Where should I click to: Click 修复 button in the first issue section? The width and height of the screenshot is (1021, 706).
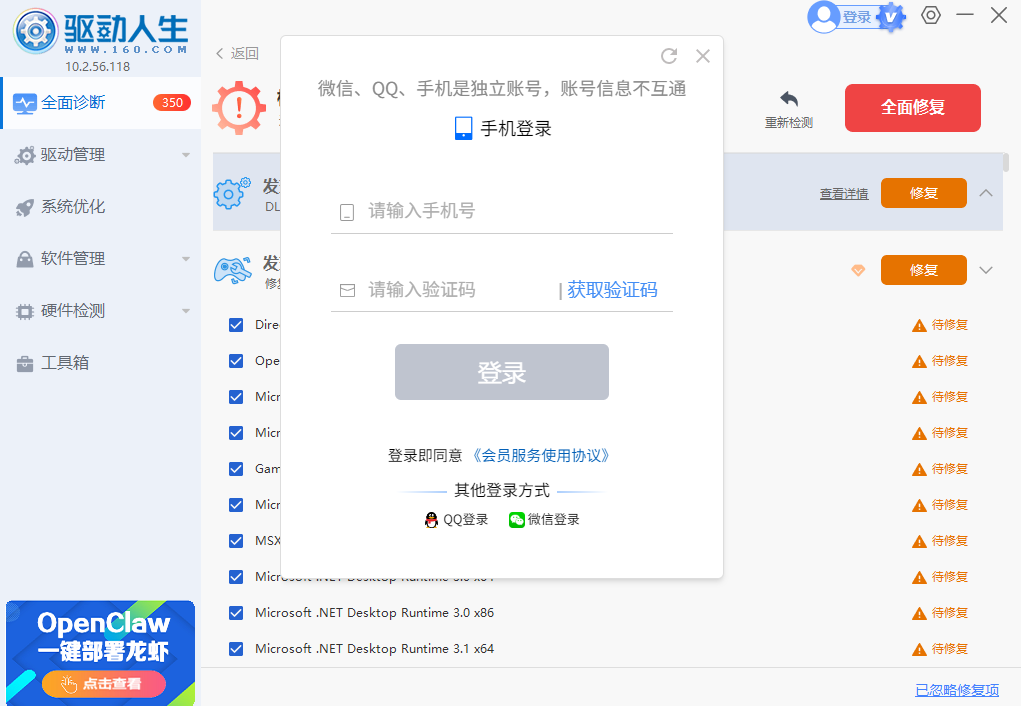pos(923,193)
